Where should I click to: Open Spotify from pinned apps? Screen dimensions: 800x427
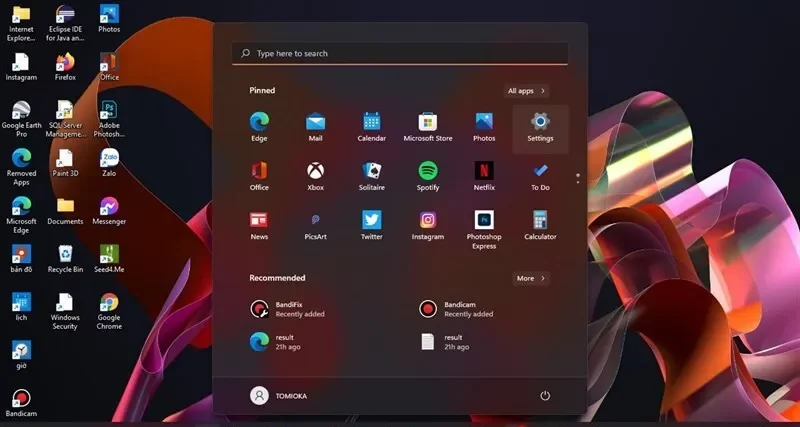click(x=428, y=177)
